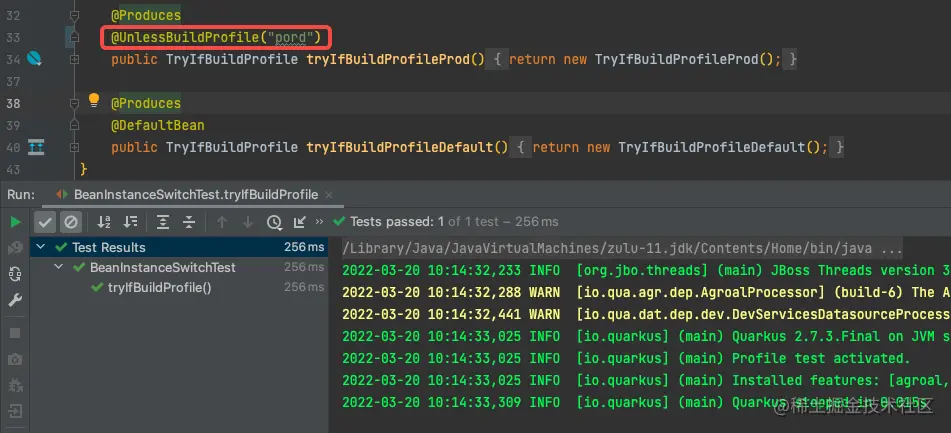Show more toolbar actions chevrons

[x=320, y=223]
